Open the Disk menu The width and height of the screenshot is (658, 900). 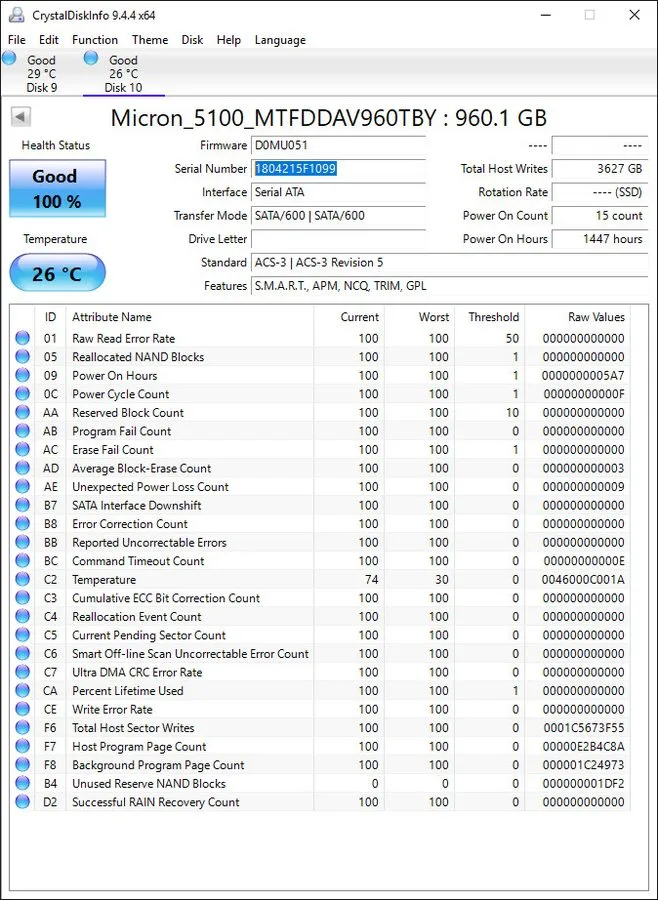(192, 40)
